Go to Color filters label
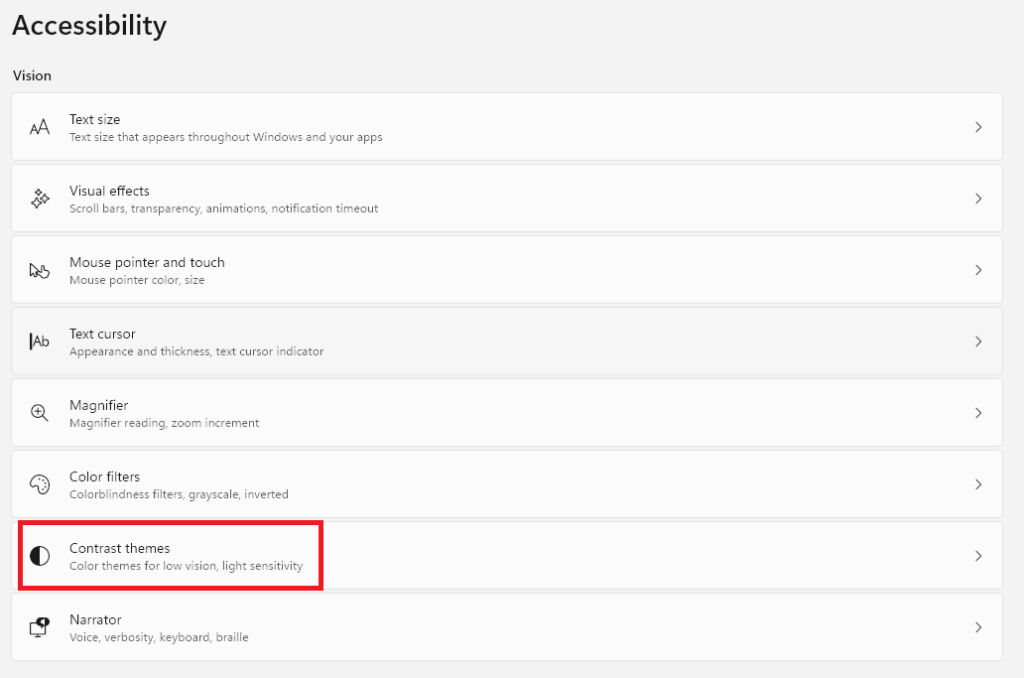 [105, 477]
